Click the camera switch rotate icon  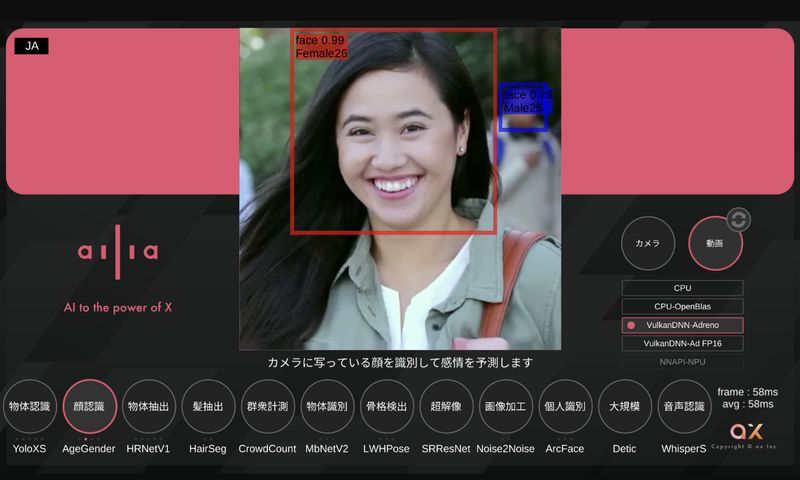(x=738, y=220)
